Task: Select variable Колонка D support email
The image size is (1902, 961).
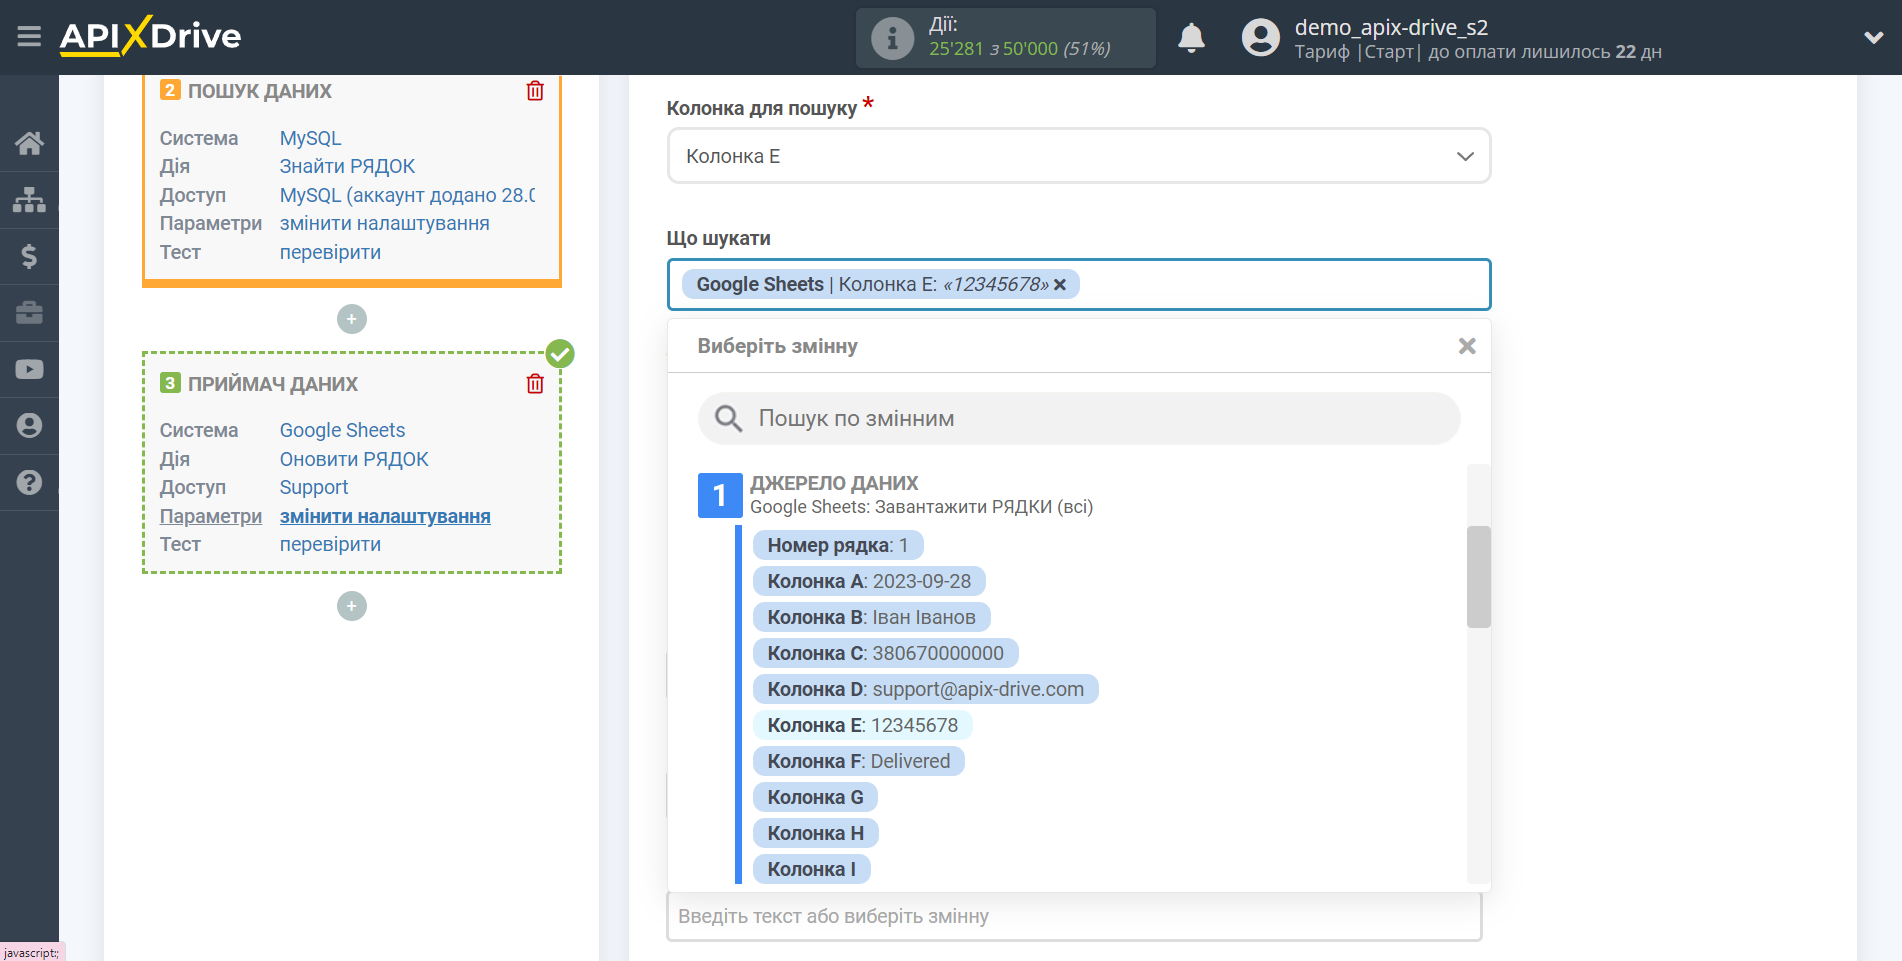Action: 925,689
